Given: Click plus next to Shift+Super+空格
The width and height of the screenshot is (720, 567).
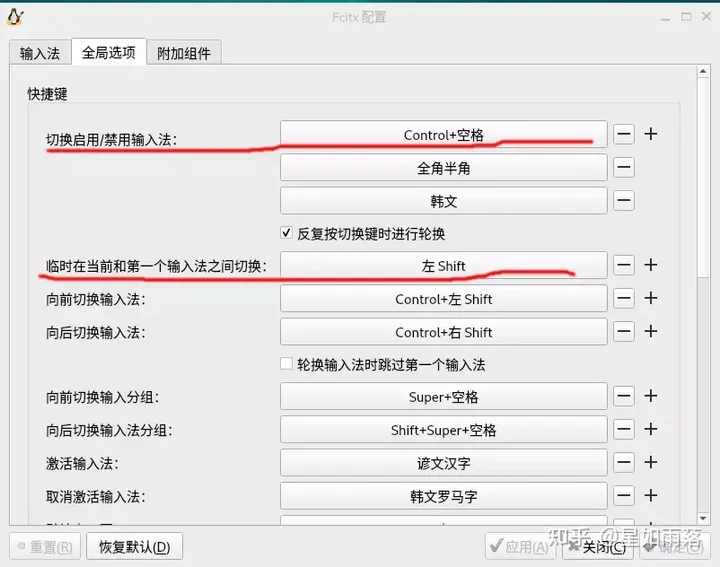Looking at the screenshot, I should pyautogui.click(x=651, y=429).
